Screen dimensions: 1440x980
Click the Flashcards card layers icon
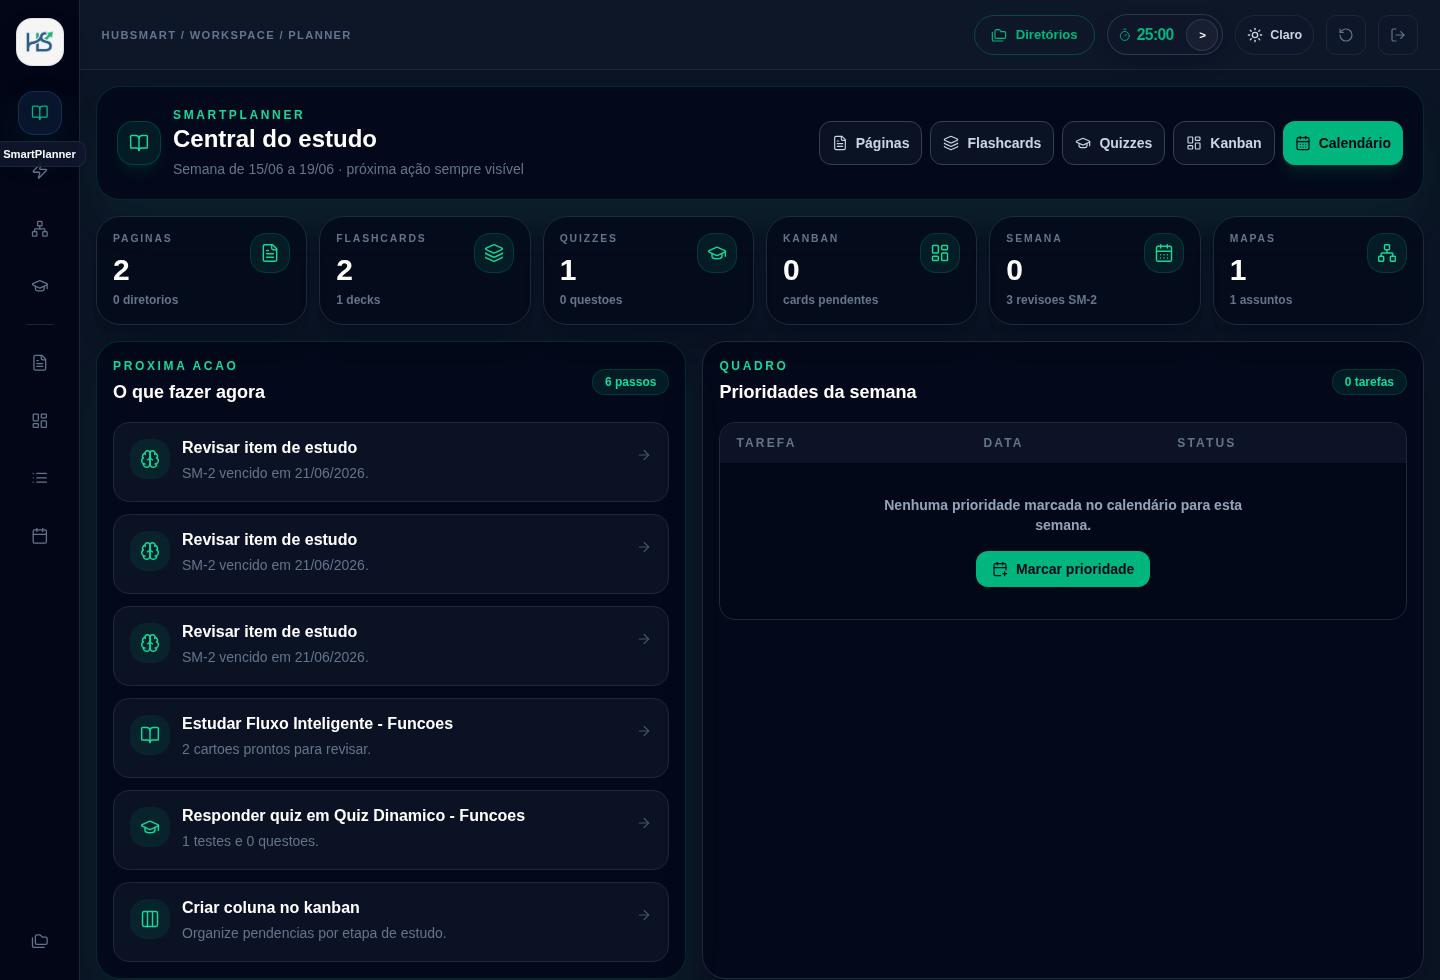coord(494,253)
